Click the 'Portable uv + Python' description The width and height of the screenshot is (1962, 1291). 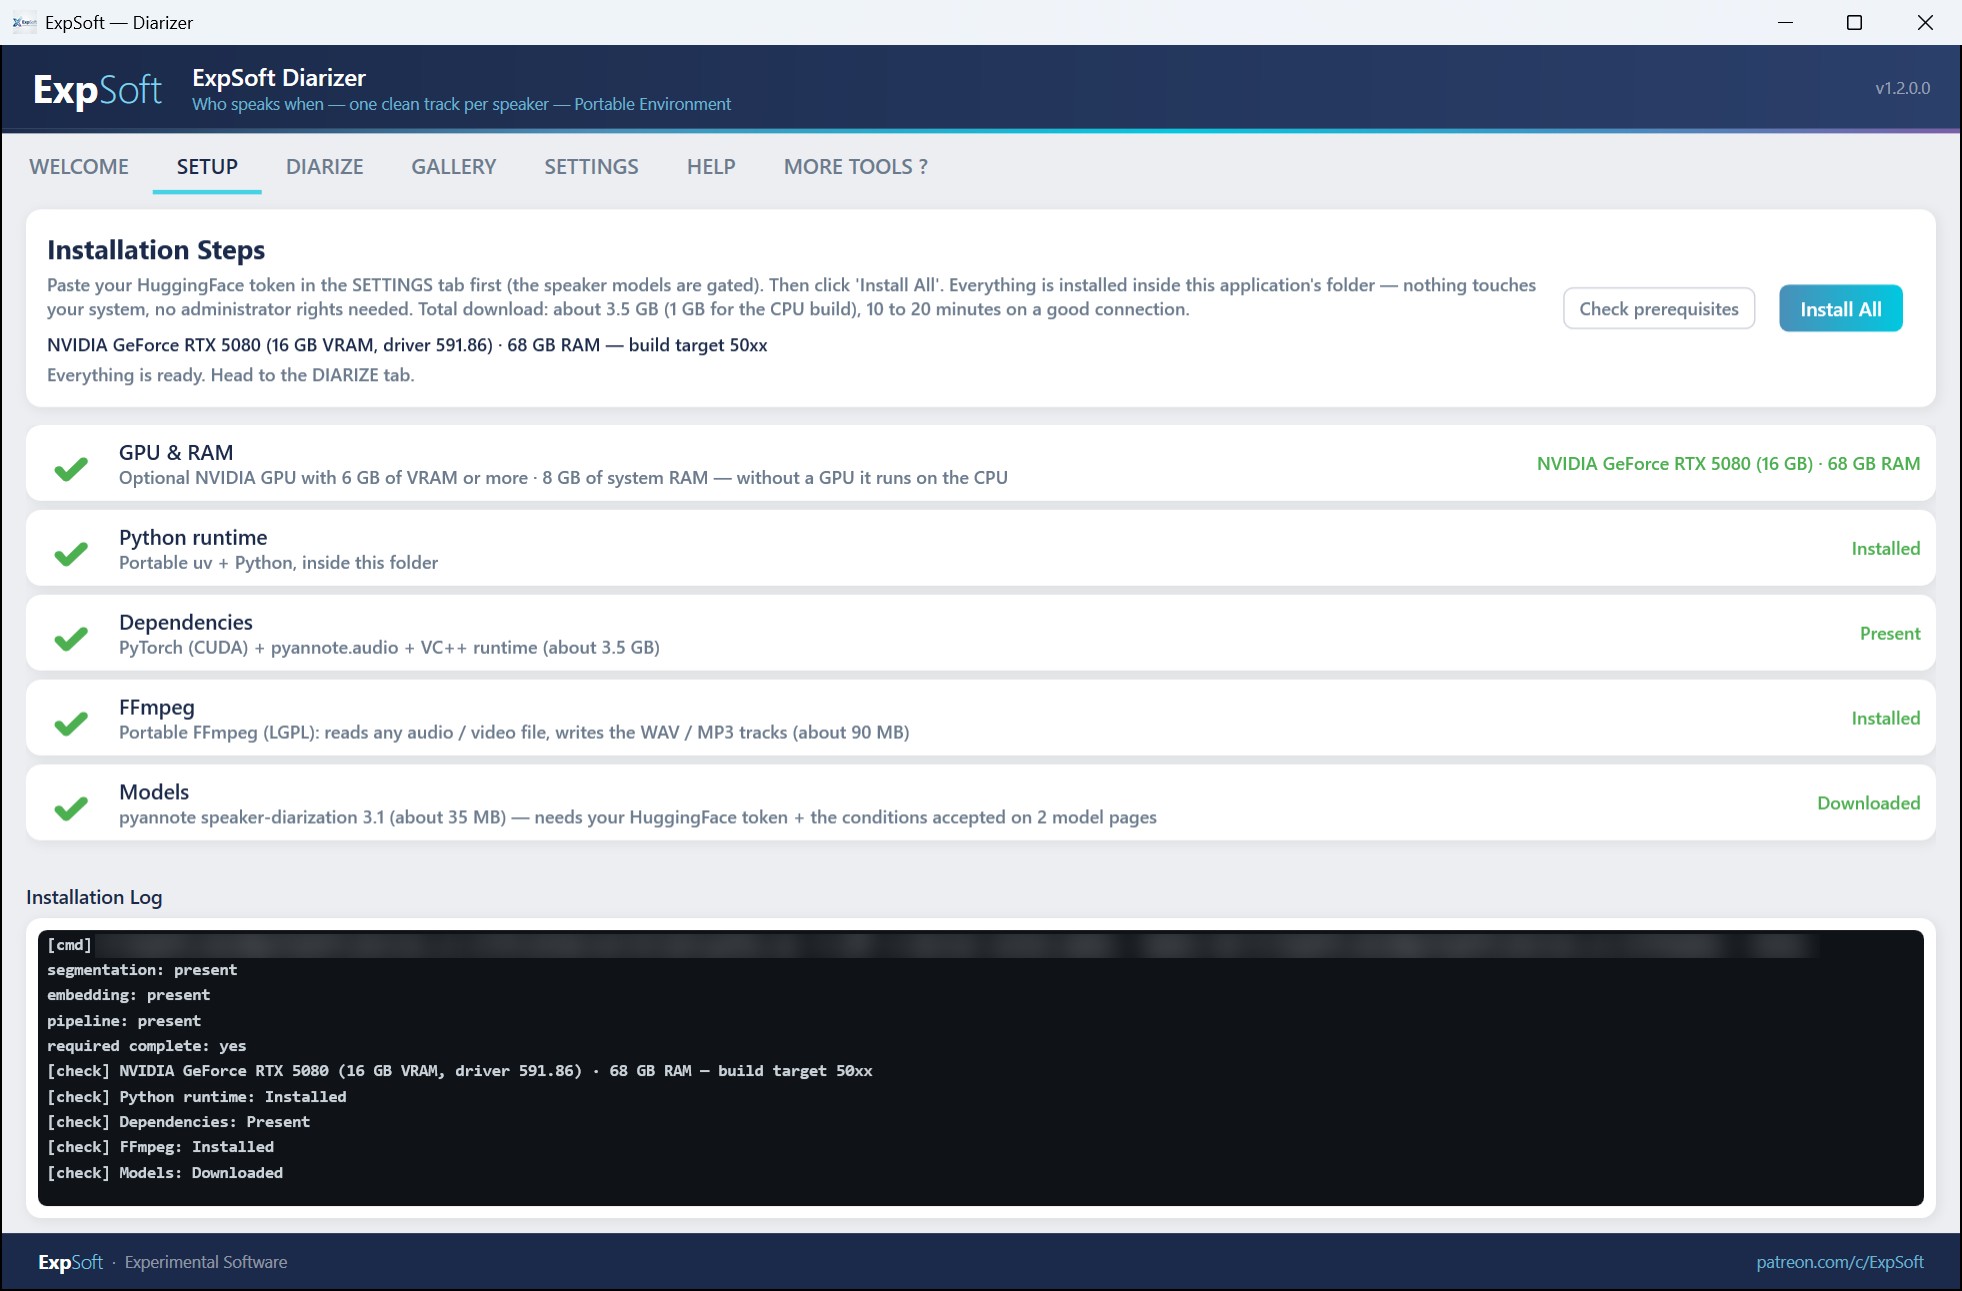[278, 563]
